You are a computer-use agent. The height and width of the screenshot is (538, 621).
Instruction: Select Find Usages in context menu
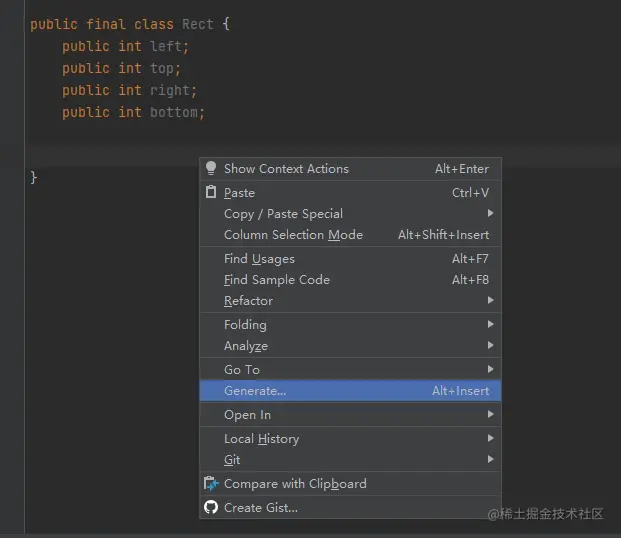(351, 259)
